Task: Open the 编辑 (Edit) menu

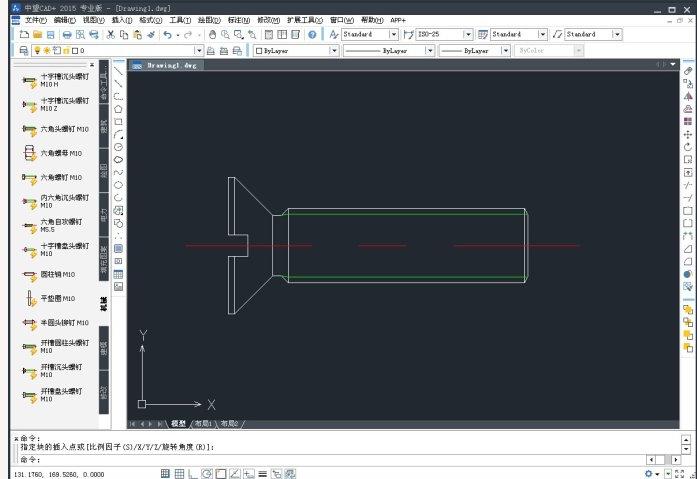Action: point(64,20)
